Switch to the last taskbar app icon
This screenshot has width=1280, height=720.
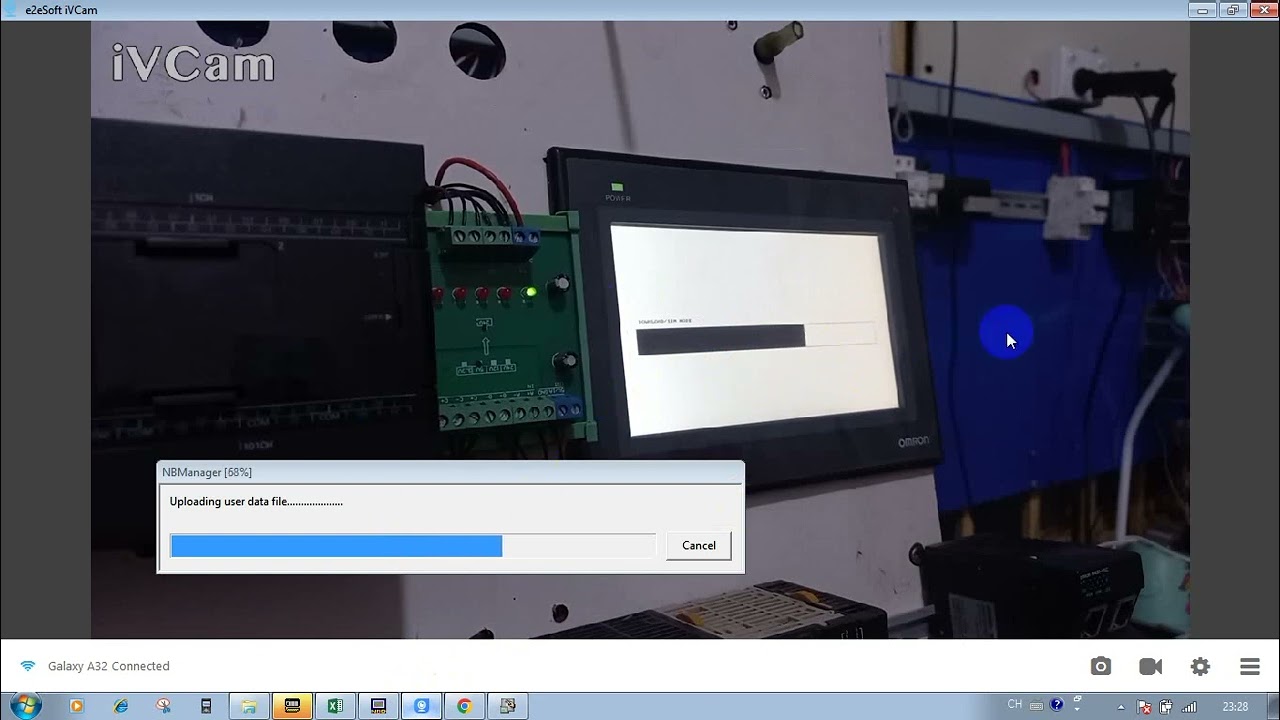pos(507,706)
